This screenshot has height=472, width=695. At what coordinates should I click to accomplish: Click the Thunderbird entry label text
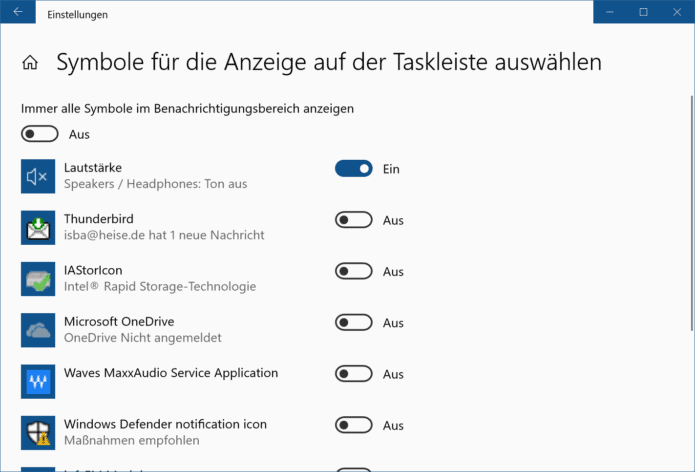tap(98, 219)
